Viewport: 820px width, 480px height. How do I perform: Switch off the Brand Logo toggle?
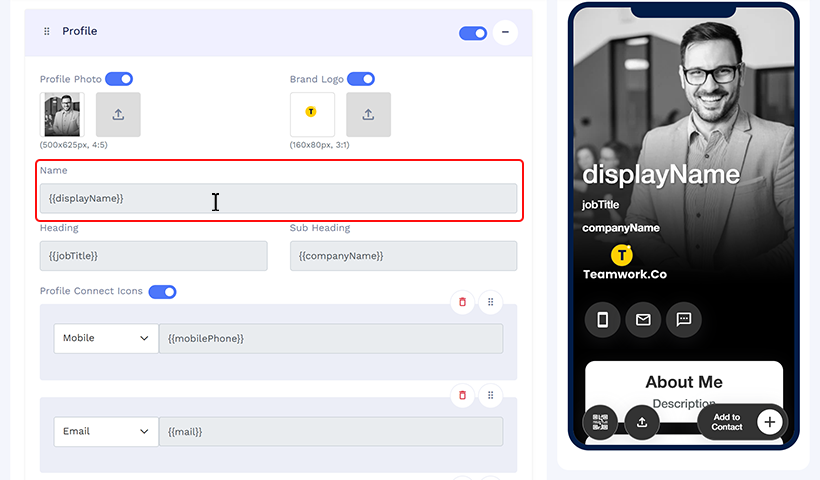click(x=361, y=79)
